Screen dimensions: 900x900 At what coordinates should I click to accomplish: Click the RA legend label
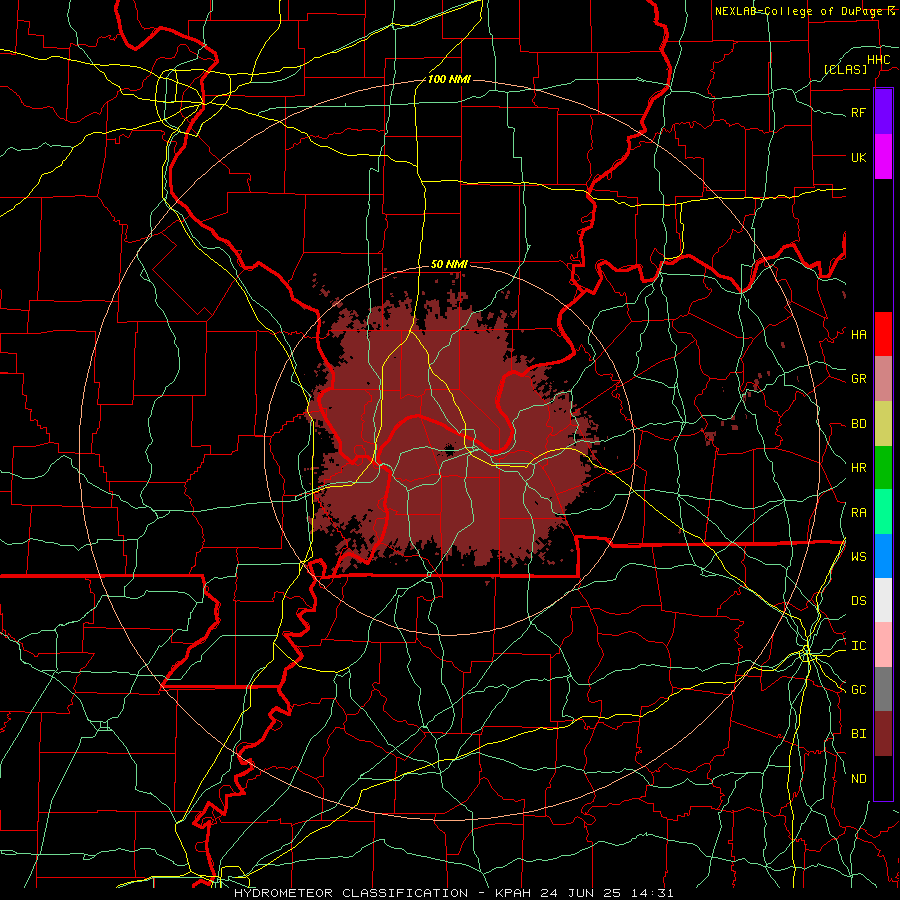858,513
